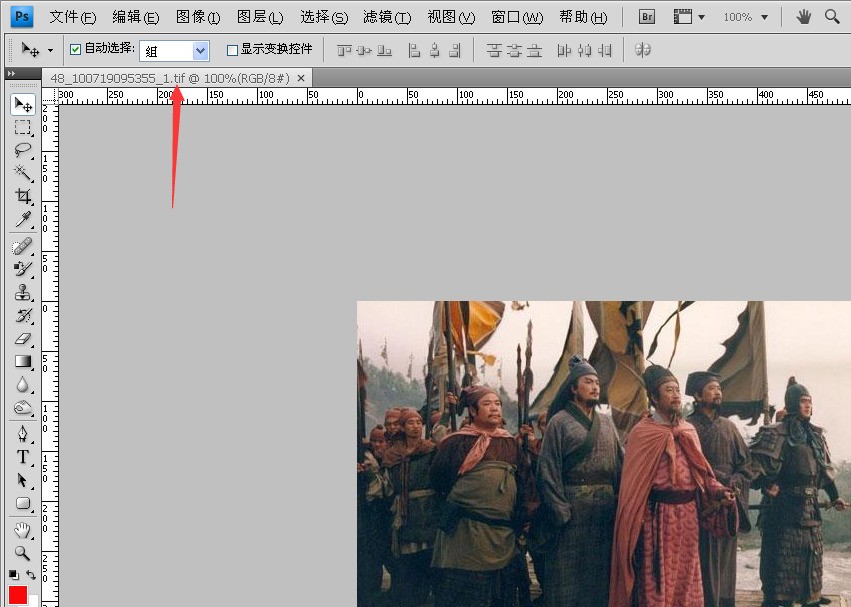Viewport: 851px width, 607px height.
Task: Select the Gradient tool
Action: (22, 362)
